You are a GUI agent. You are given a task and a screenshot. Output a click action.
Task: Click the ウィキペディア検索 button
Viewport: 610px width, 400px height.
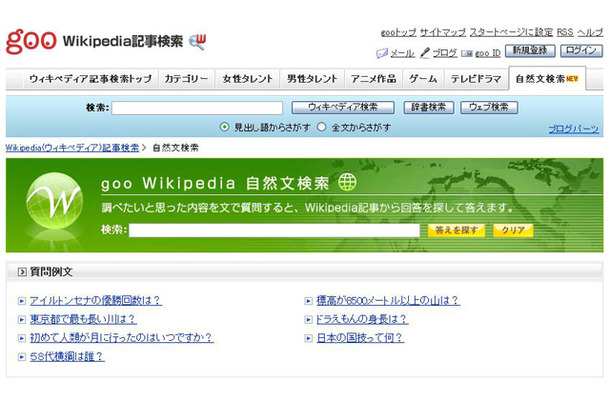(343, 107)
